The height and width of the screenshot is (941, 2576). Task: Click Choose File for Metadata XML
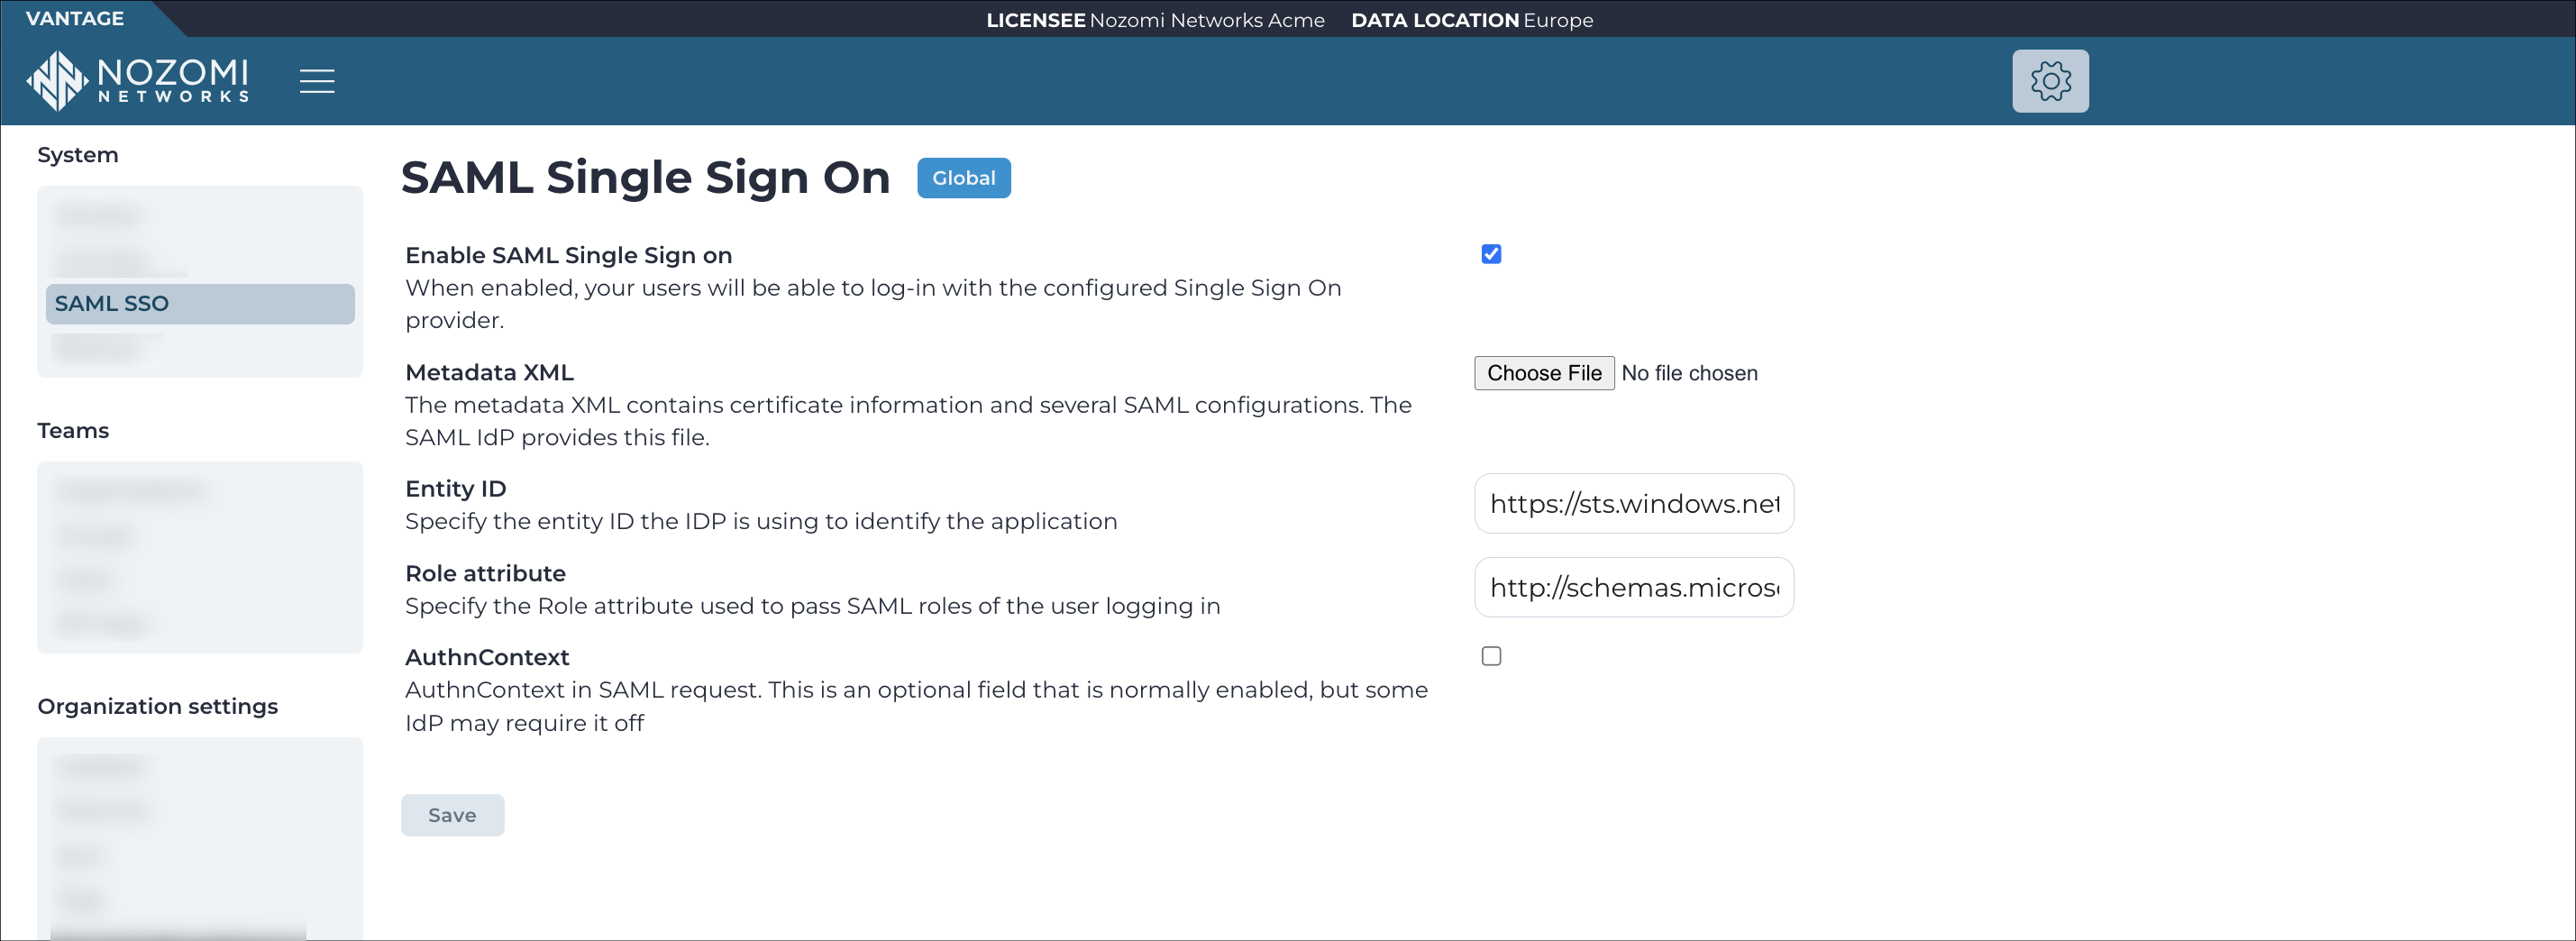point(1544,373)
